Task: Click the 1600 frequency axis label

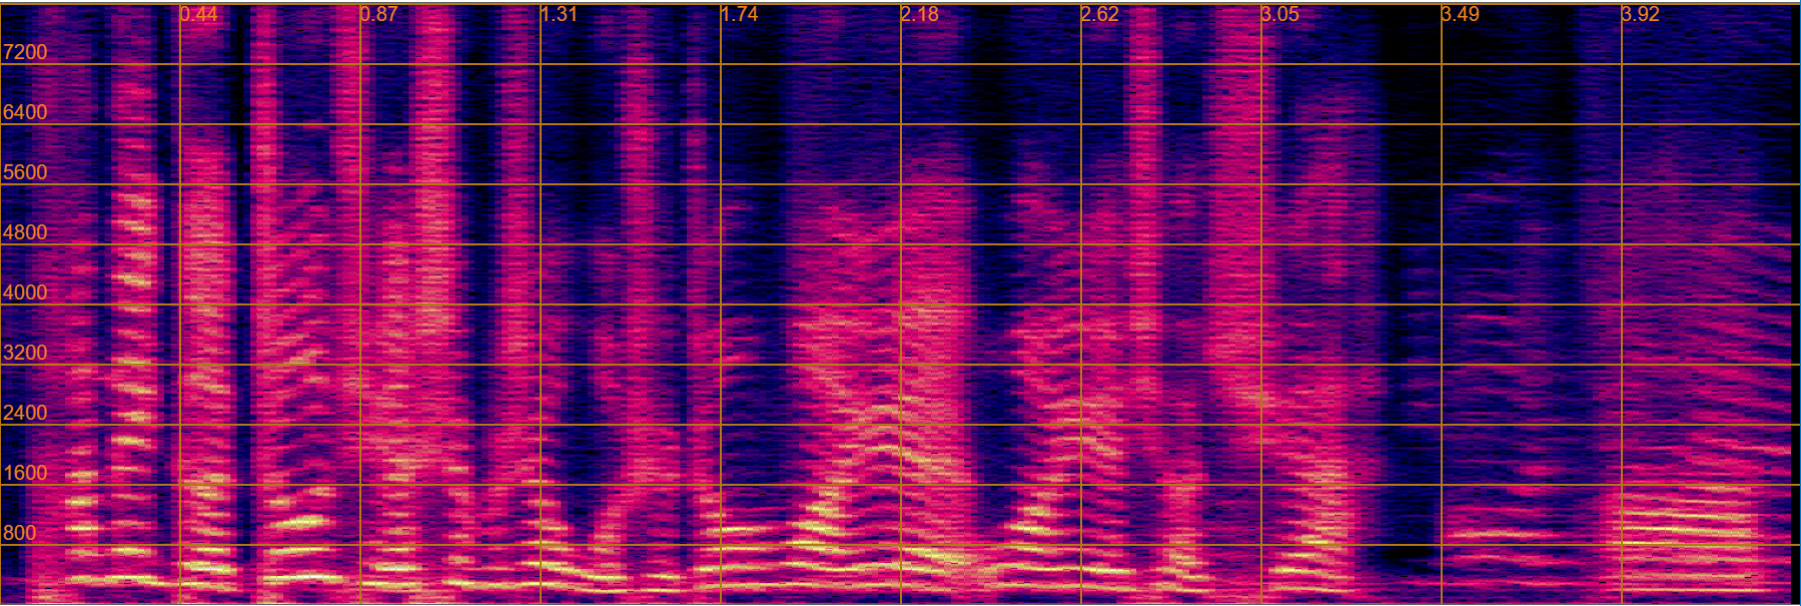Action: [x=25, y=472]
